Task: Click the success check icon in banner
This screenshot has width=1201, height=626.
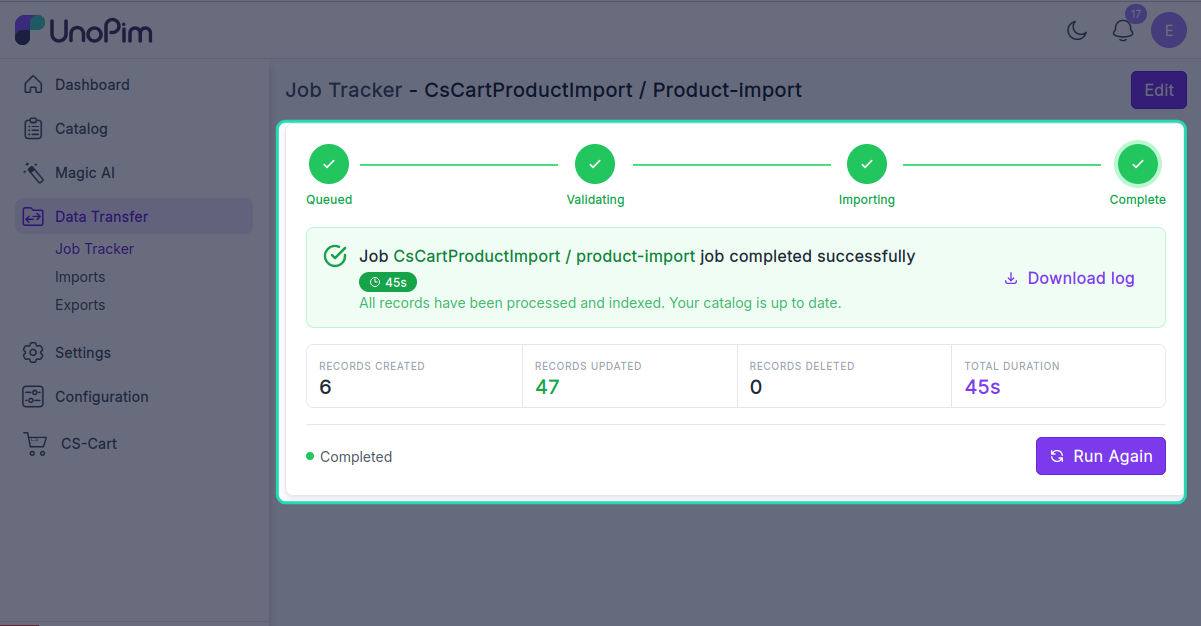Action: (336, 256)
